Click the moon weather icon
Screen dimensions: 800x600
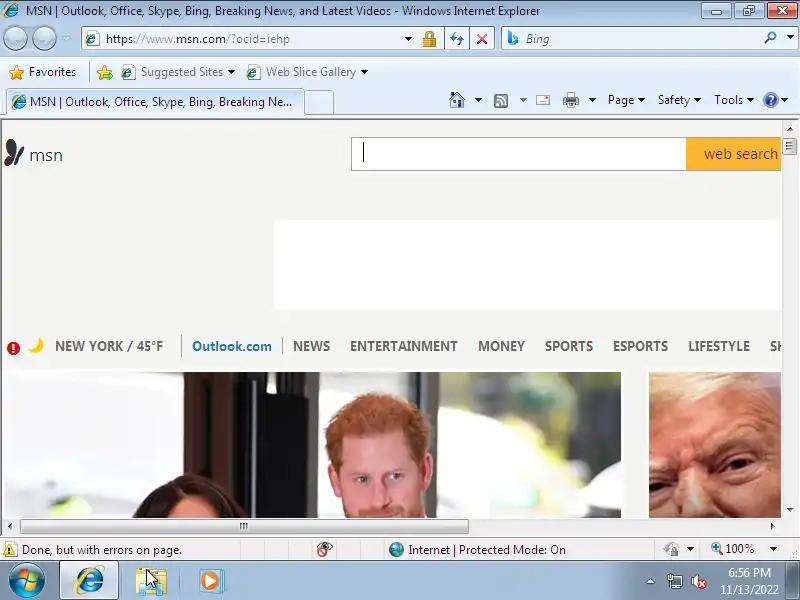[36, 345]
